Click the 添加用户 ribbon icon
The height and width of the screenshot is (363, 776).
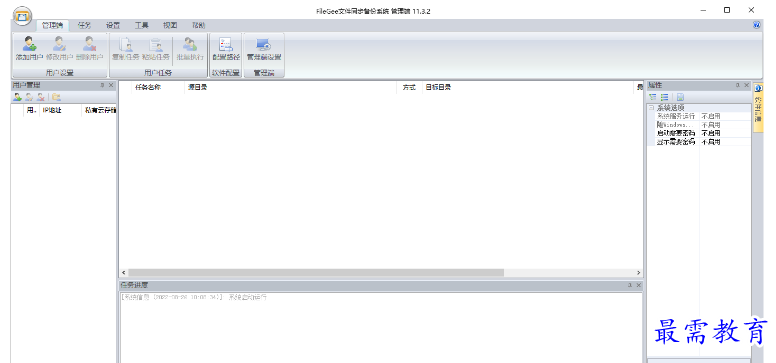(x=29, y=49)
